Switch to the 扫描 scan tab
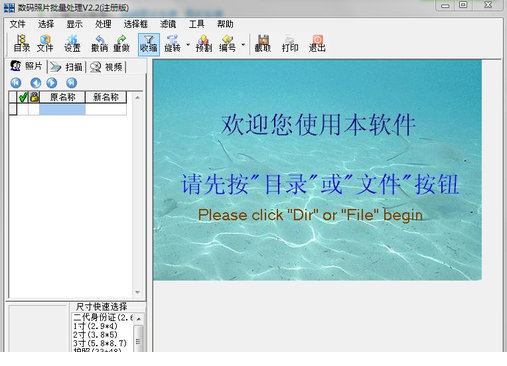 point(66,67)
